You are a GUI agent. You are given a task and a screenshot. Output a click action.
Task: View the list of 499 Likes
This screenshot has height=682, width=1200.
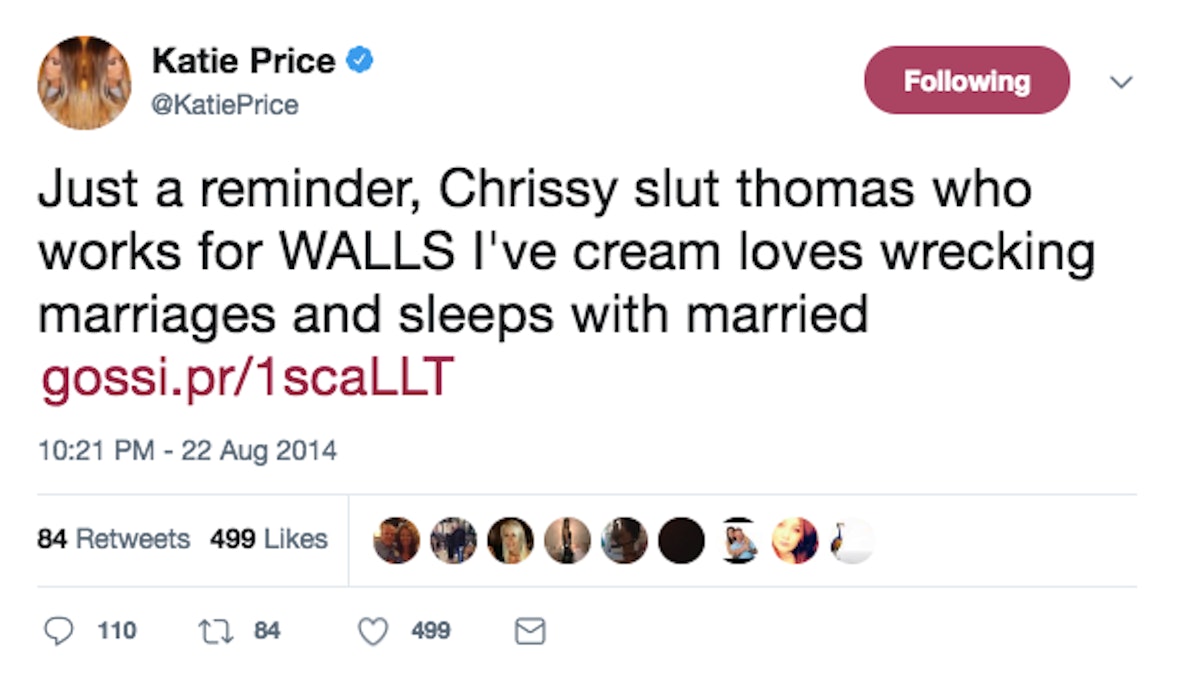coord(268,539)
